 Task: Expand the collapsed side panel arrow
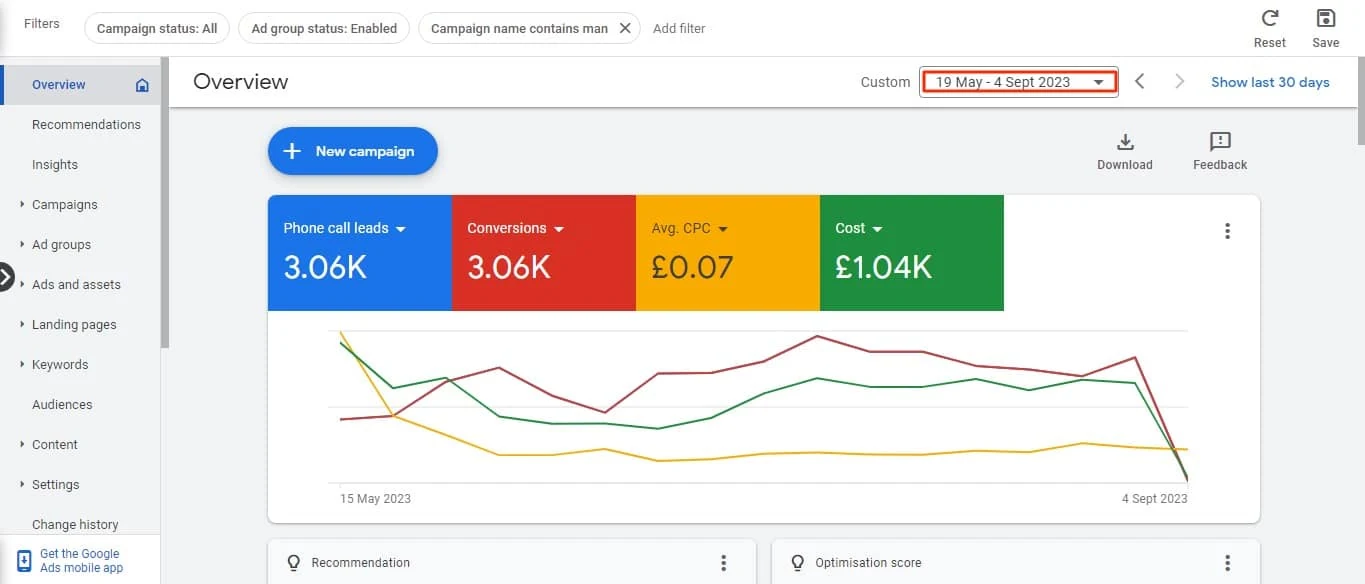[x=5, y=277]
